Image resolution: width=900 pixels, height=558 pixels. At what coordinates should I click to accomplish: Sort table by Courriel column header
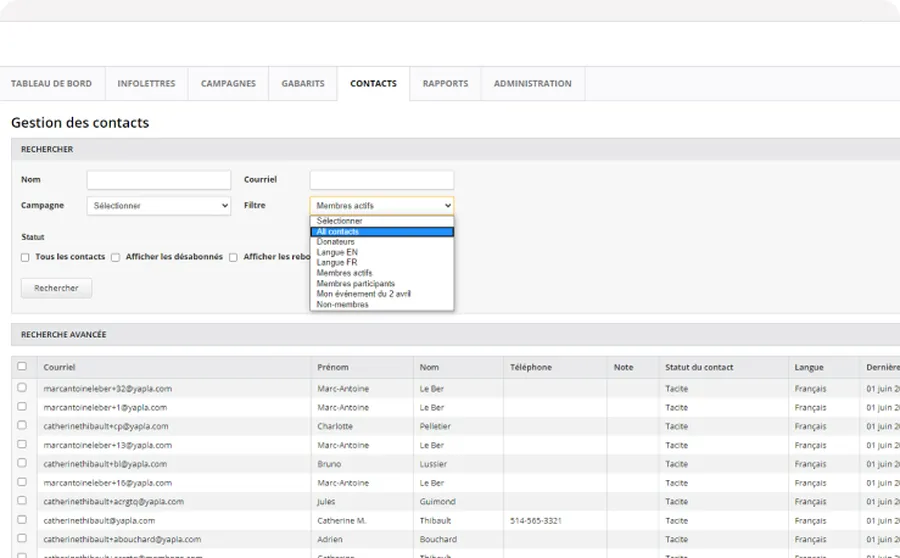point(60,368)
